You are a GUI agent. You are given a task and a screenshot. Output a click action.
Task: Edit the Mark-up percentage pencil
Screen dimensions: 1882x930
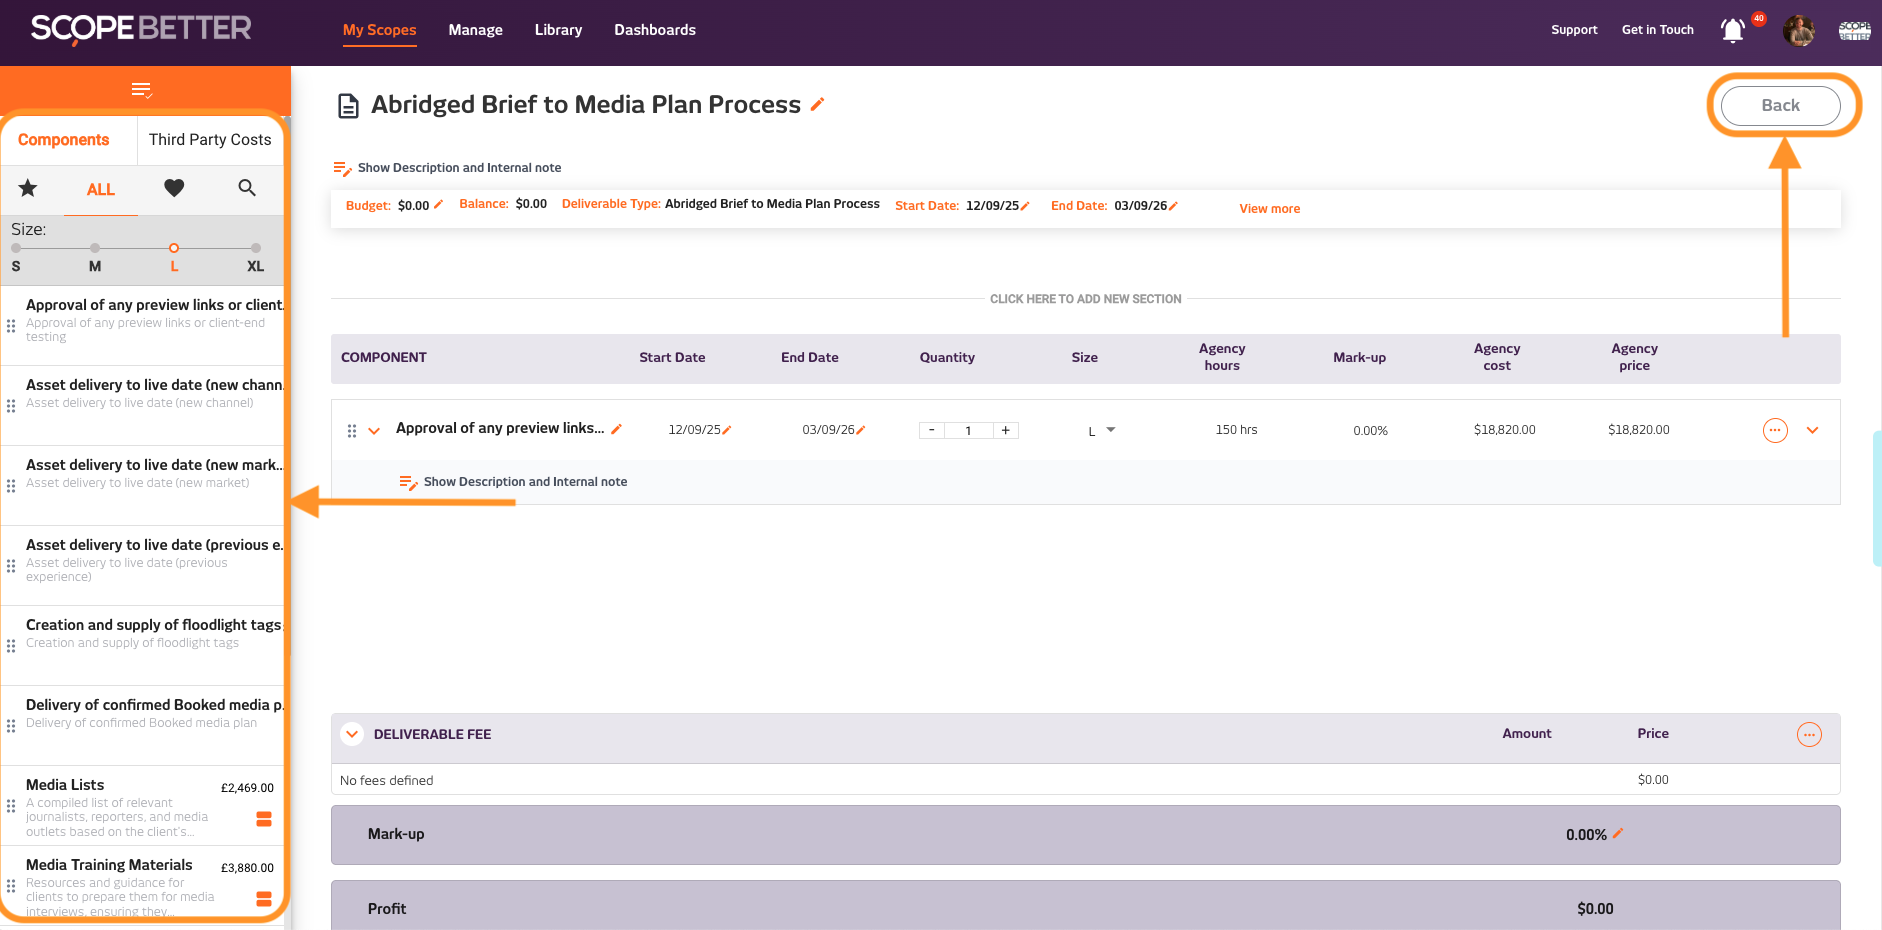pos(1618,833)
